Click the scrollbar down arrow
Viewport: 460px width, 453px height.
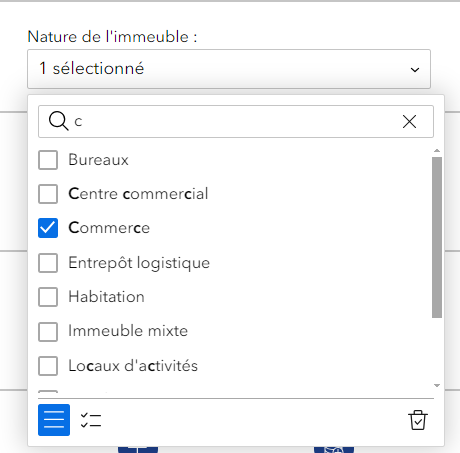point(437,385)
